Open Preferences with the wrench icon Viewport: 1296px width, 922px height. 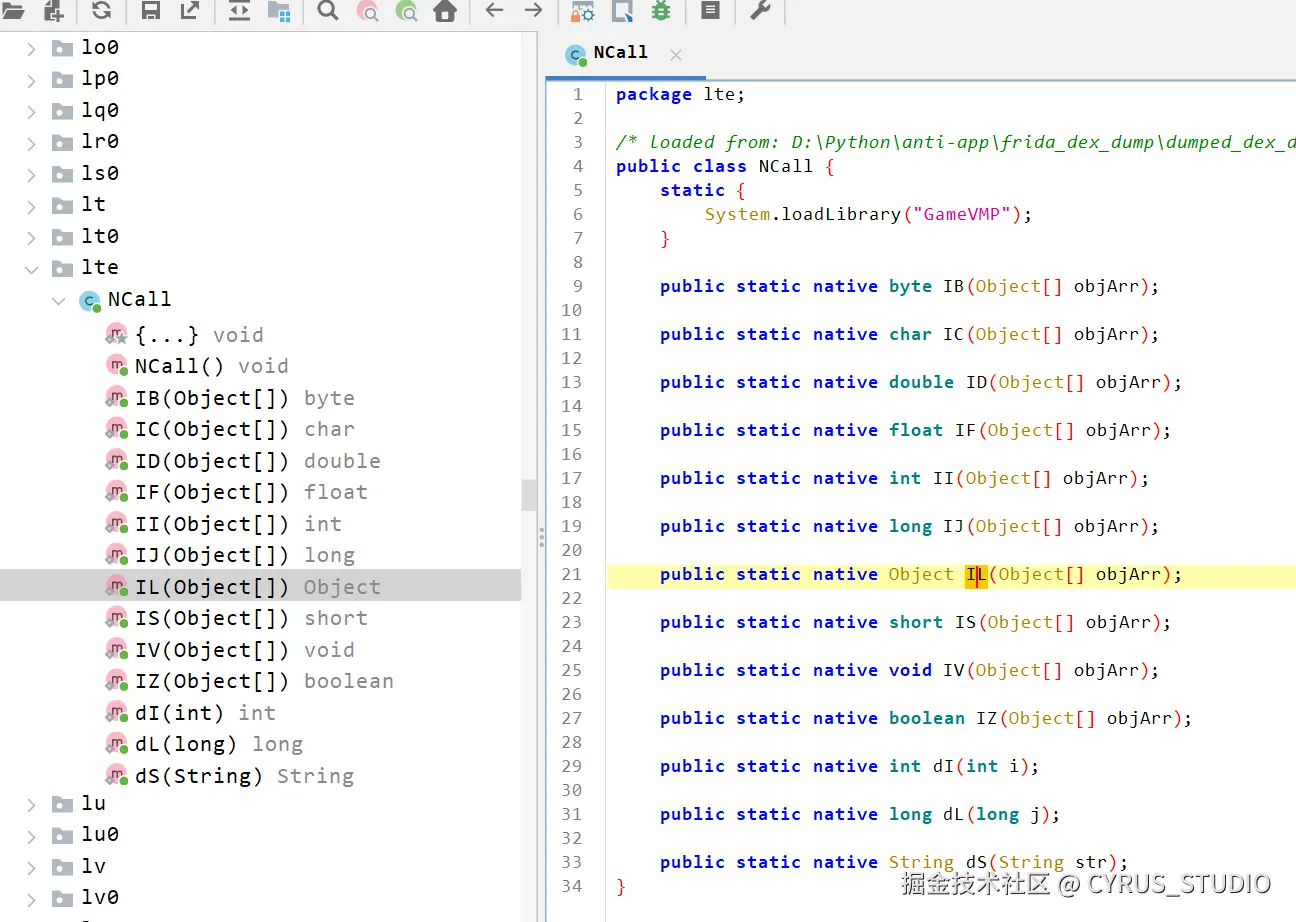(x=760, y=11)
